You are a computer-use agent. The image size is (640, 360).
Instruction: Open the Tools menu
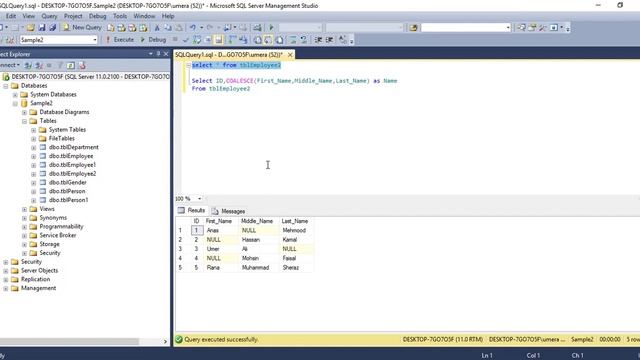point(120,16)
